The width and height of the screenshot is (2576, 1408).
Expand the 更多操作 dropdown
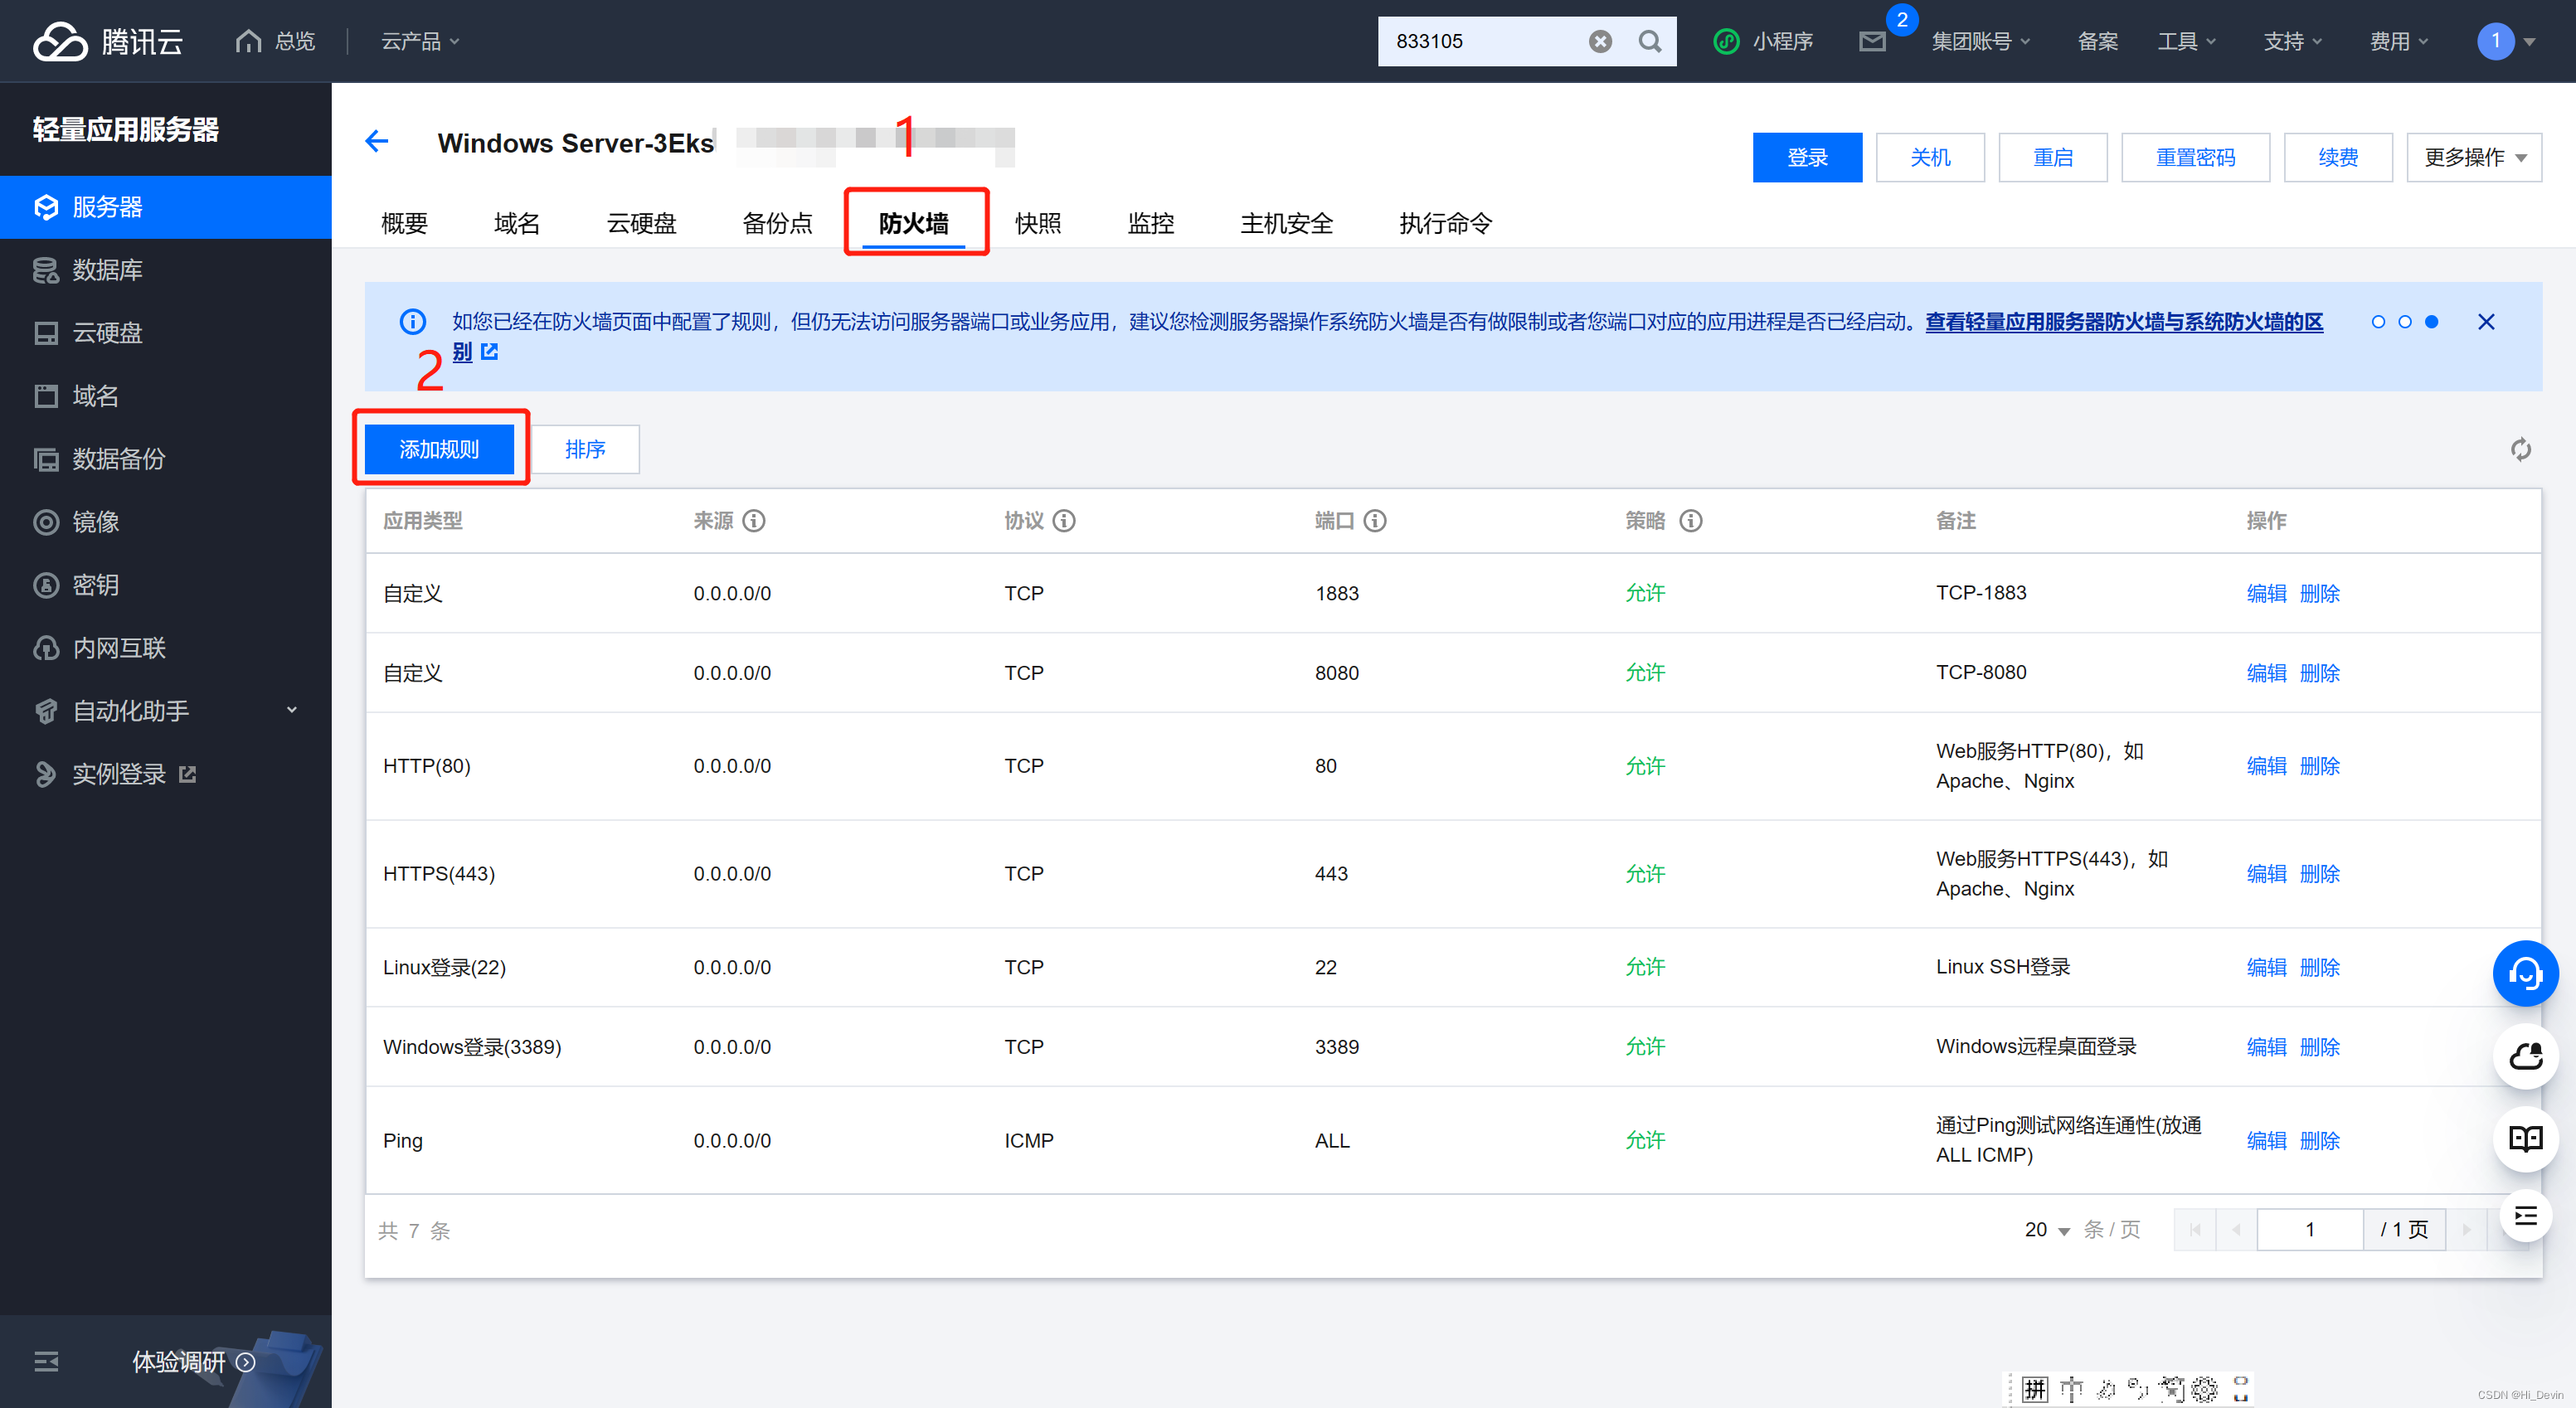[x=2474, y=157]
